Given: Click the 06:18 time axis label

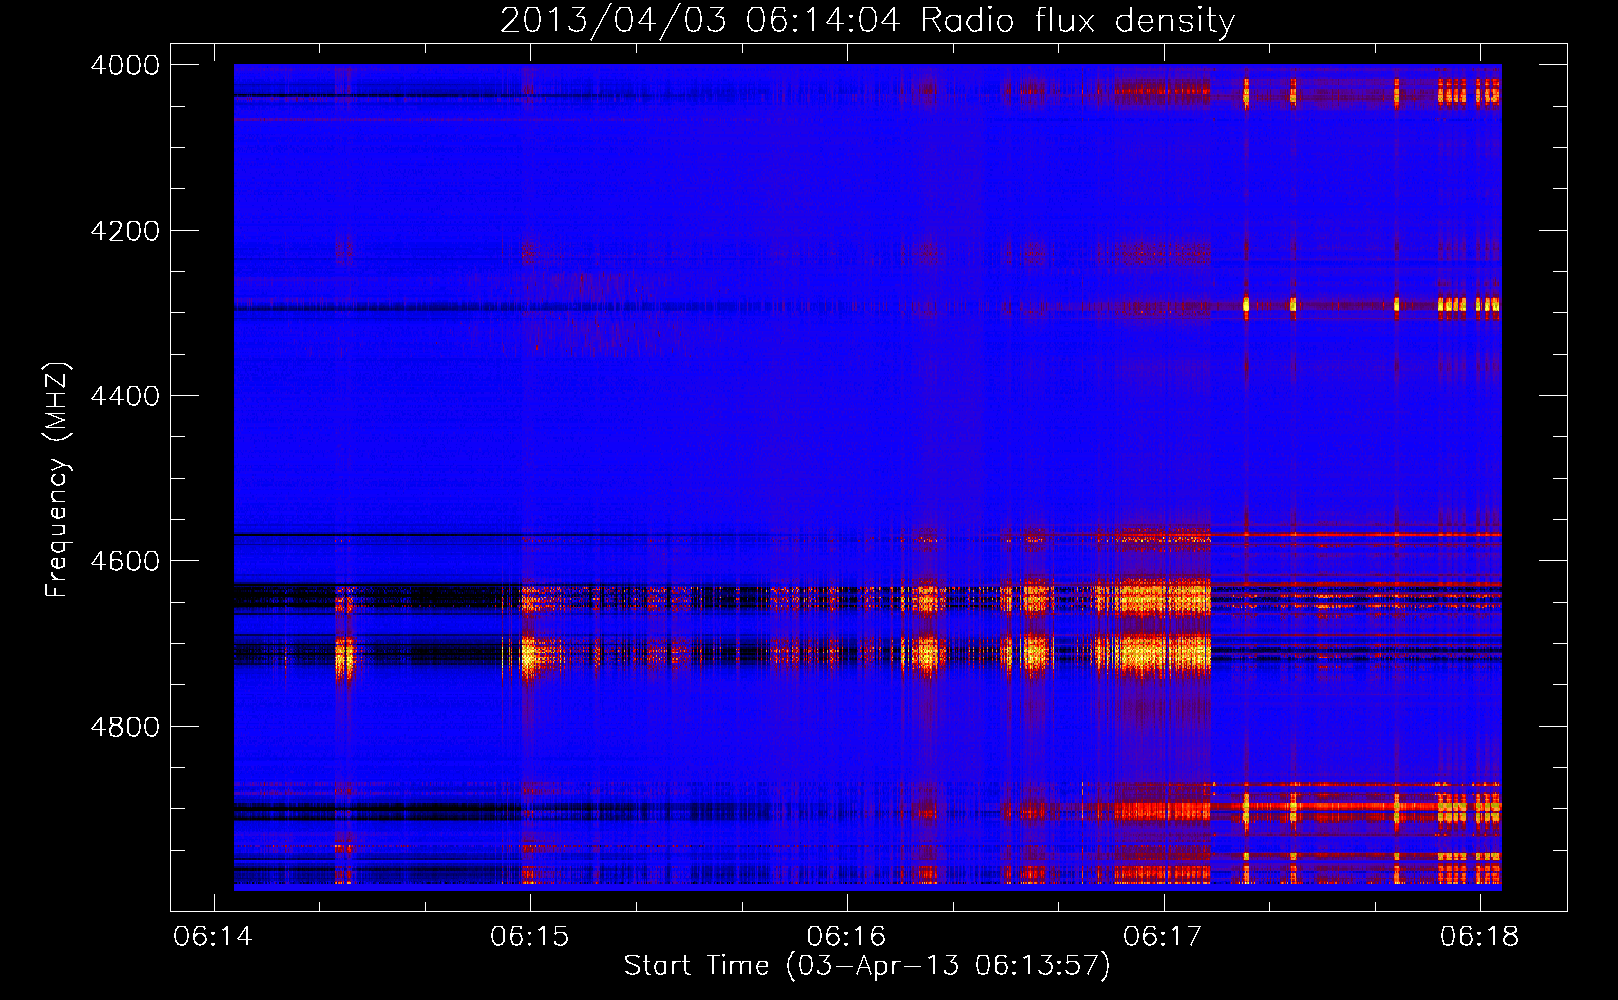Looking at the screenshot, I should click(1479, 936).
